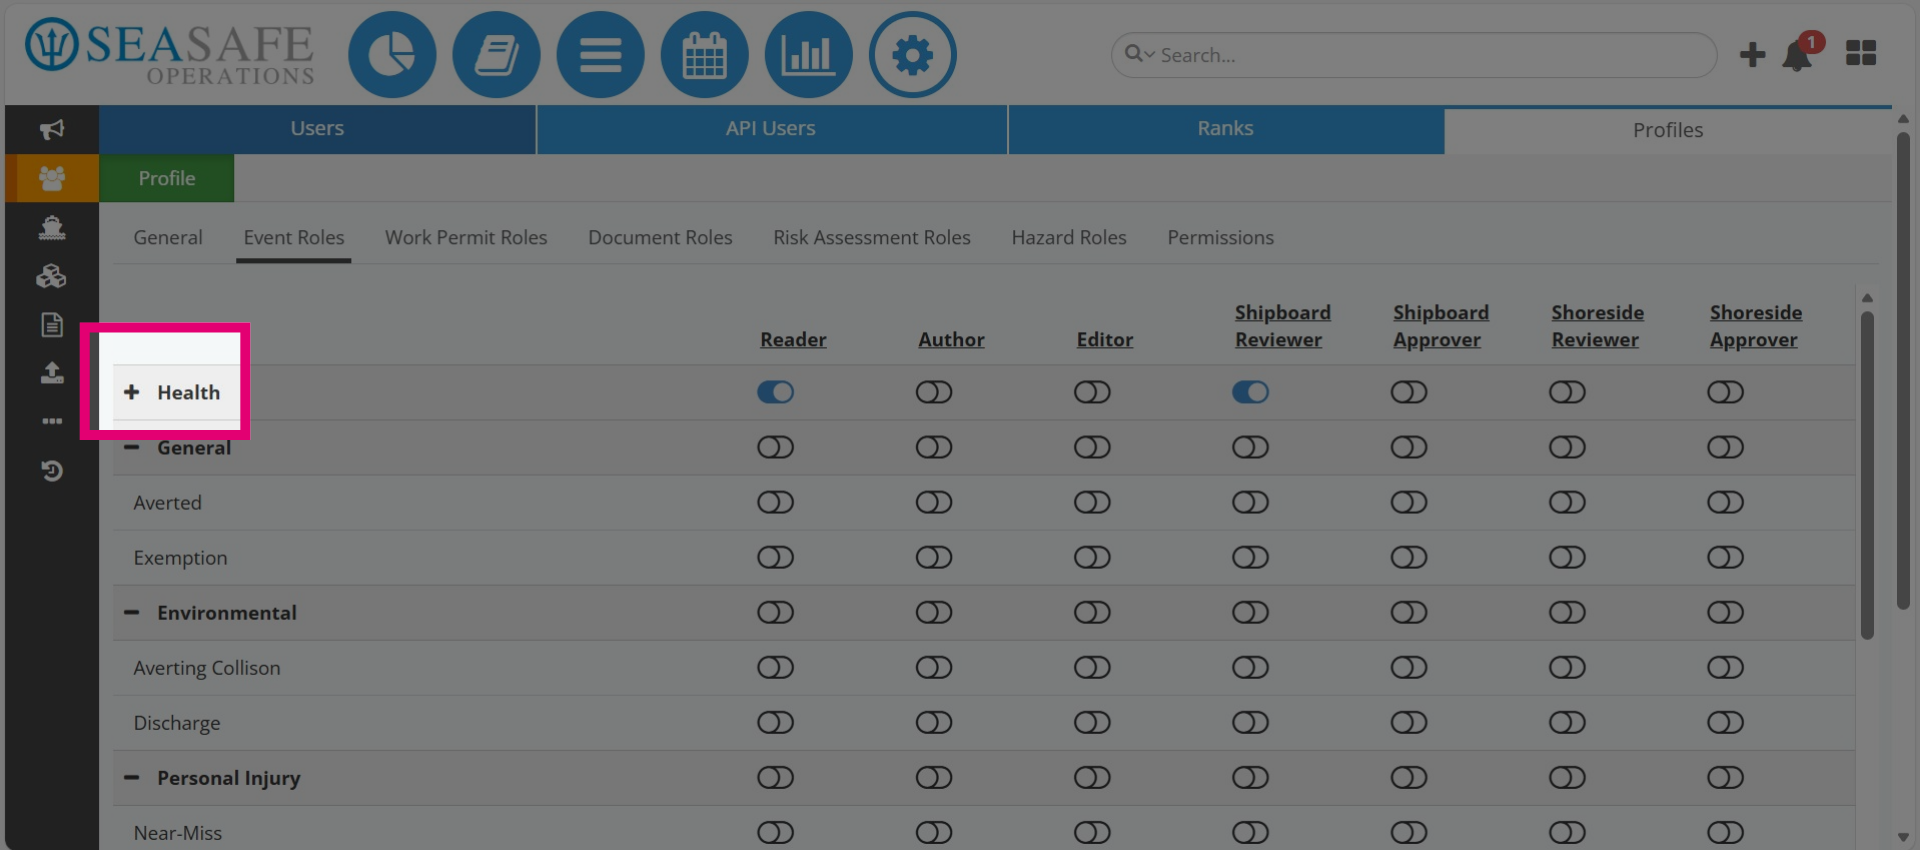
Task: Open the calendar icon in top toolbar
Action: click(x=704, y=55)
